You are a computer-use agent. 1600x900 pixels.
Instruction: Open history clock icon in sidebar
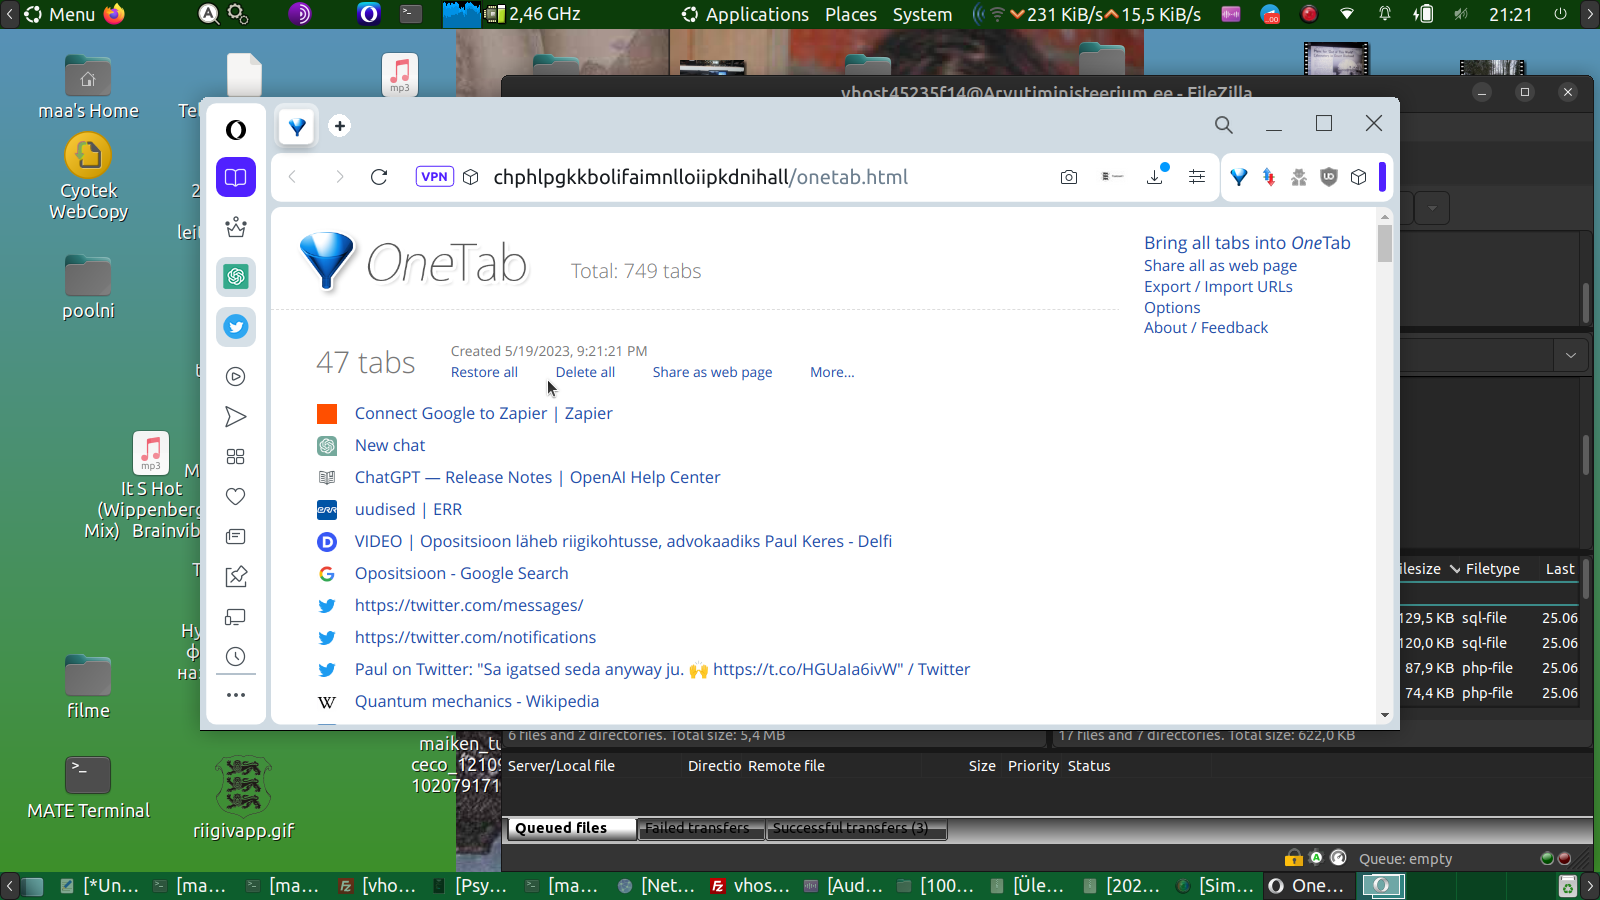[x=236, y=657]
